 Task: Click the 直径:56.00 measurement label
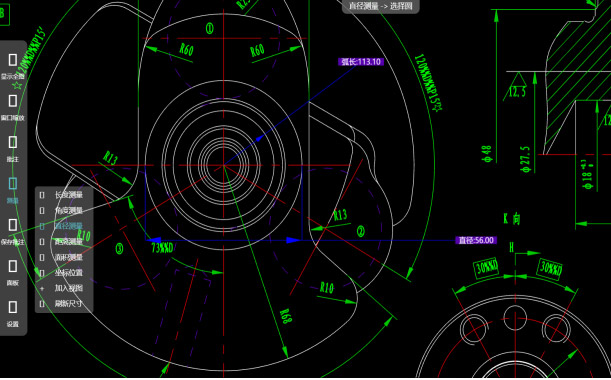tap(476, 240)
